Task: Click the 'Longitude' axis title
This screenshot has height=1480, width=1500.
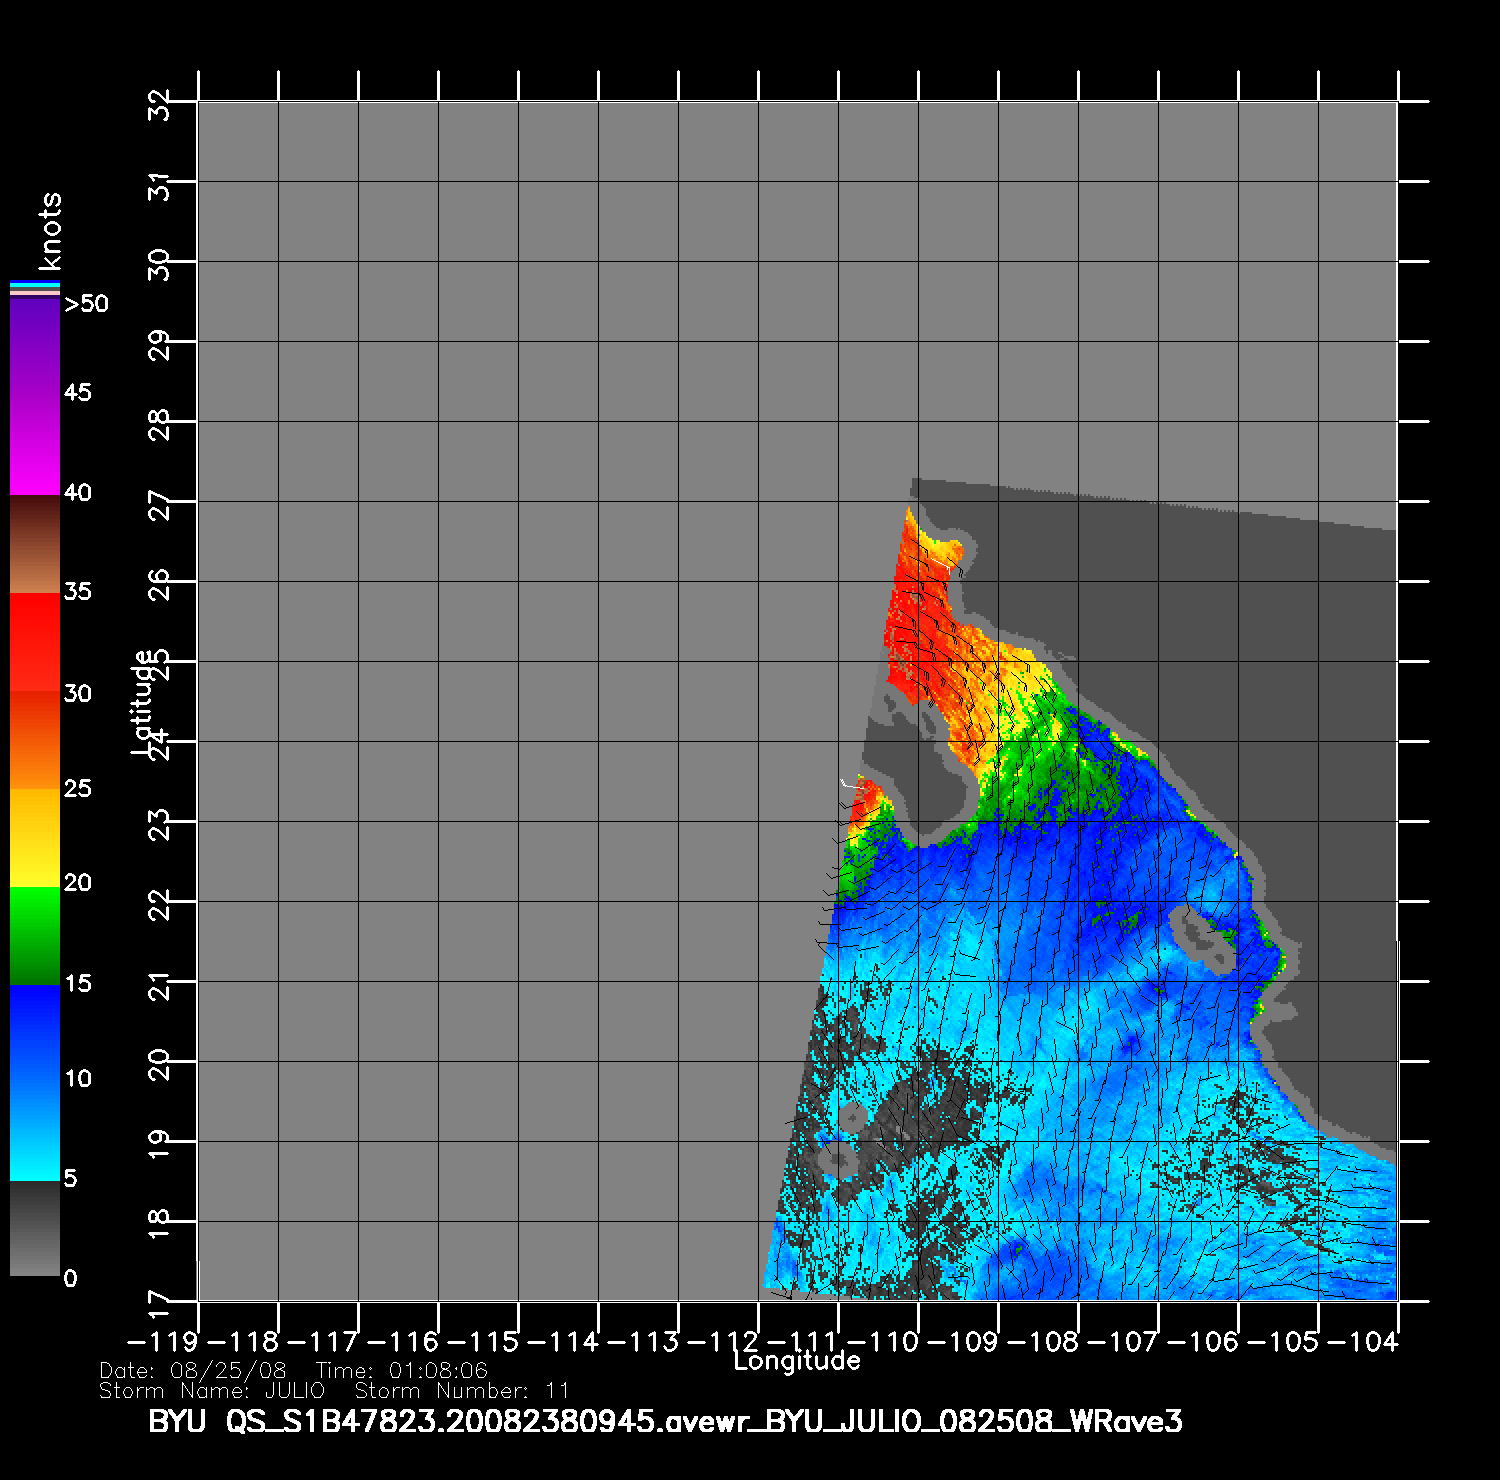Action: click(796, 1361)
